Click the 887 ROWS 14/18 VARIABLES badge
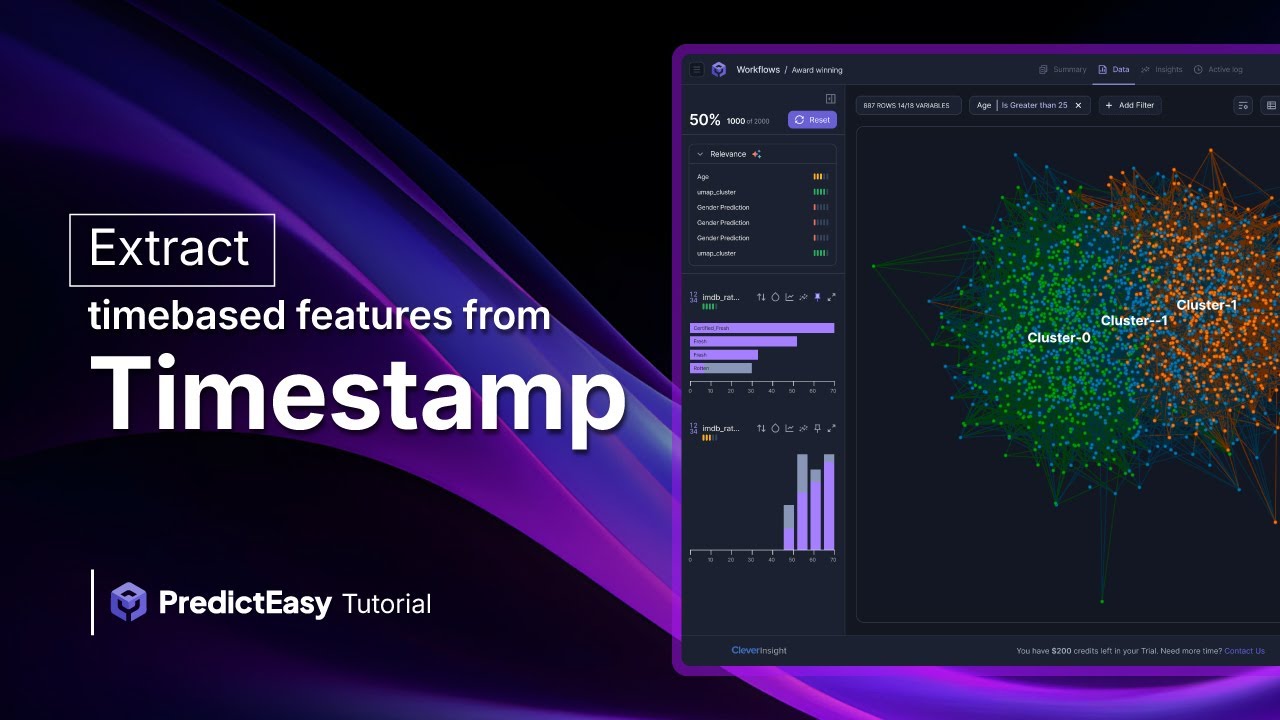This screenshot has width=1280, height=720. coord(909,105)
